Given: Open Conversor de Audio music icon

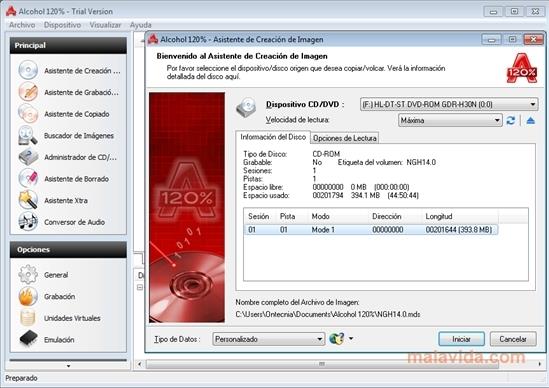Looking at the screenshot, I should 28,222.
